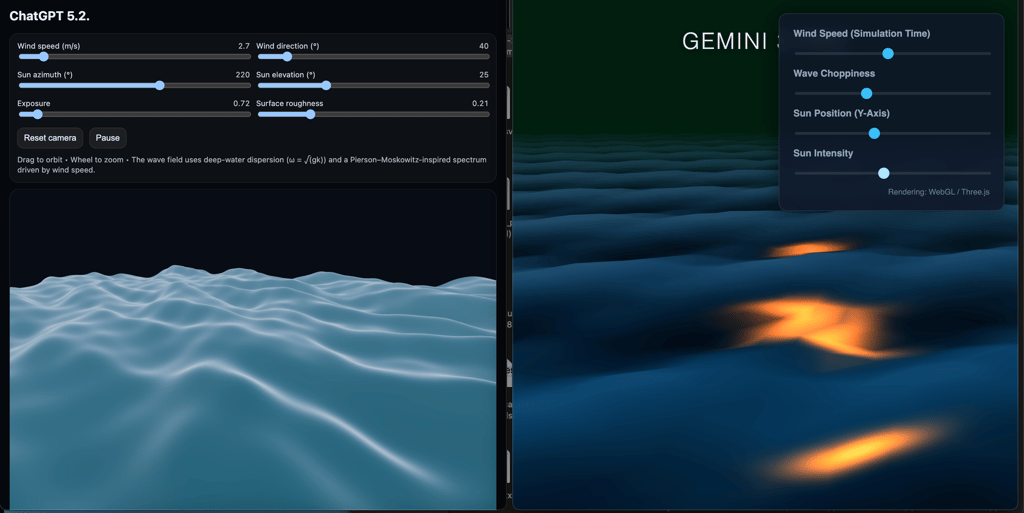1024x513 pixels.
Task: Click the Rendering: WebGL / Three.js note
Action: coord(938,192)
